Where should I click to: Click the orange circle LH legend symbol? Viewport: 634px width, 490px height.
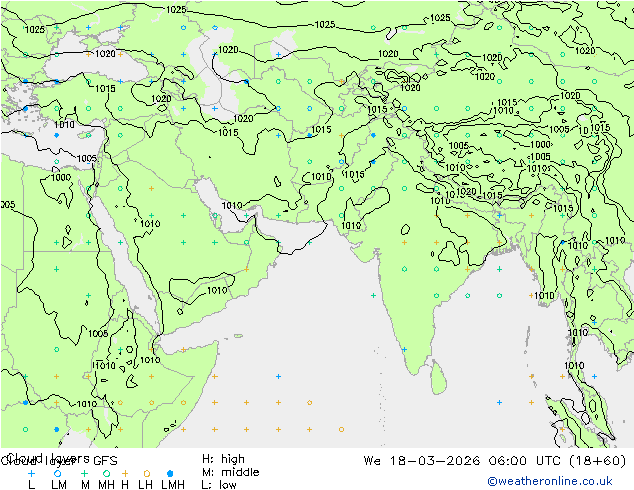coord(147,473)
